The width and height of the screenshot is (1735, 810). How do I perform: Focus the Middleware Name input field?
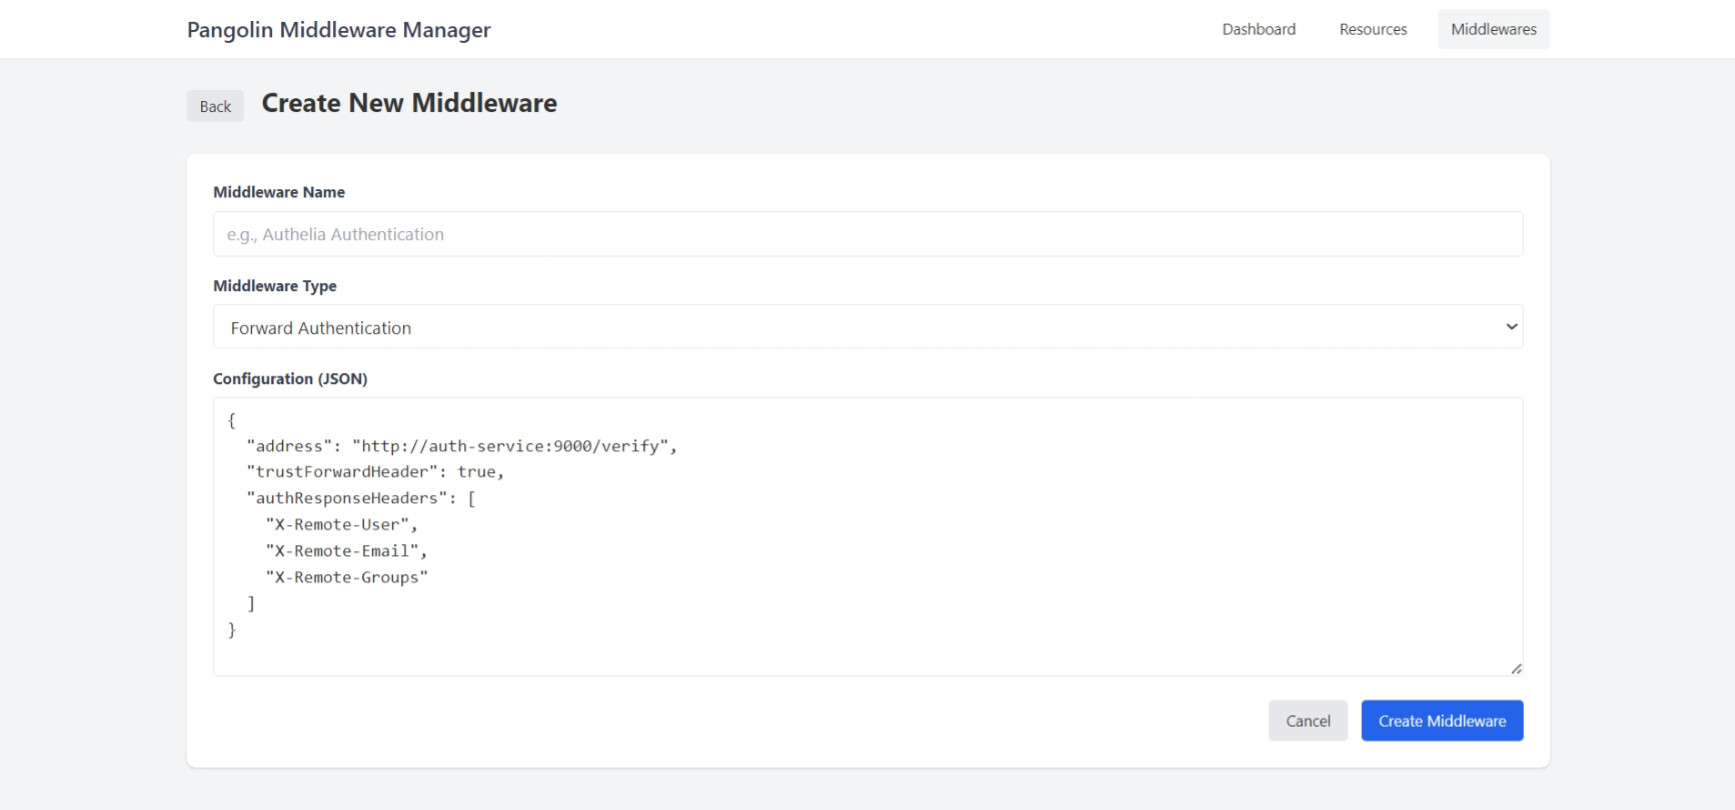tap(868, 234)
